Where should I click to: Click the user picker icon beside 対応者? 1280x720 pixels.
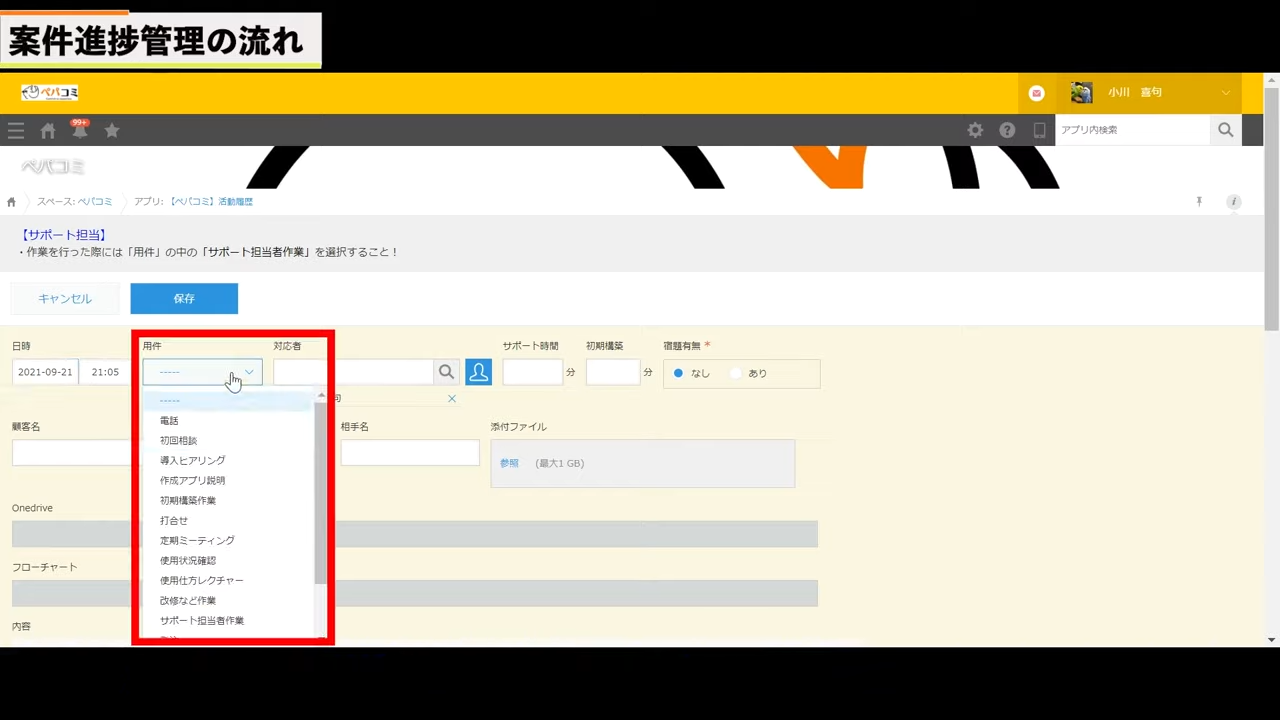(478, 372)
